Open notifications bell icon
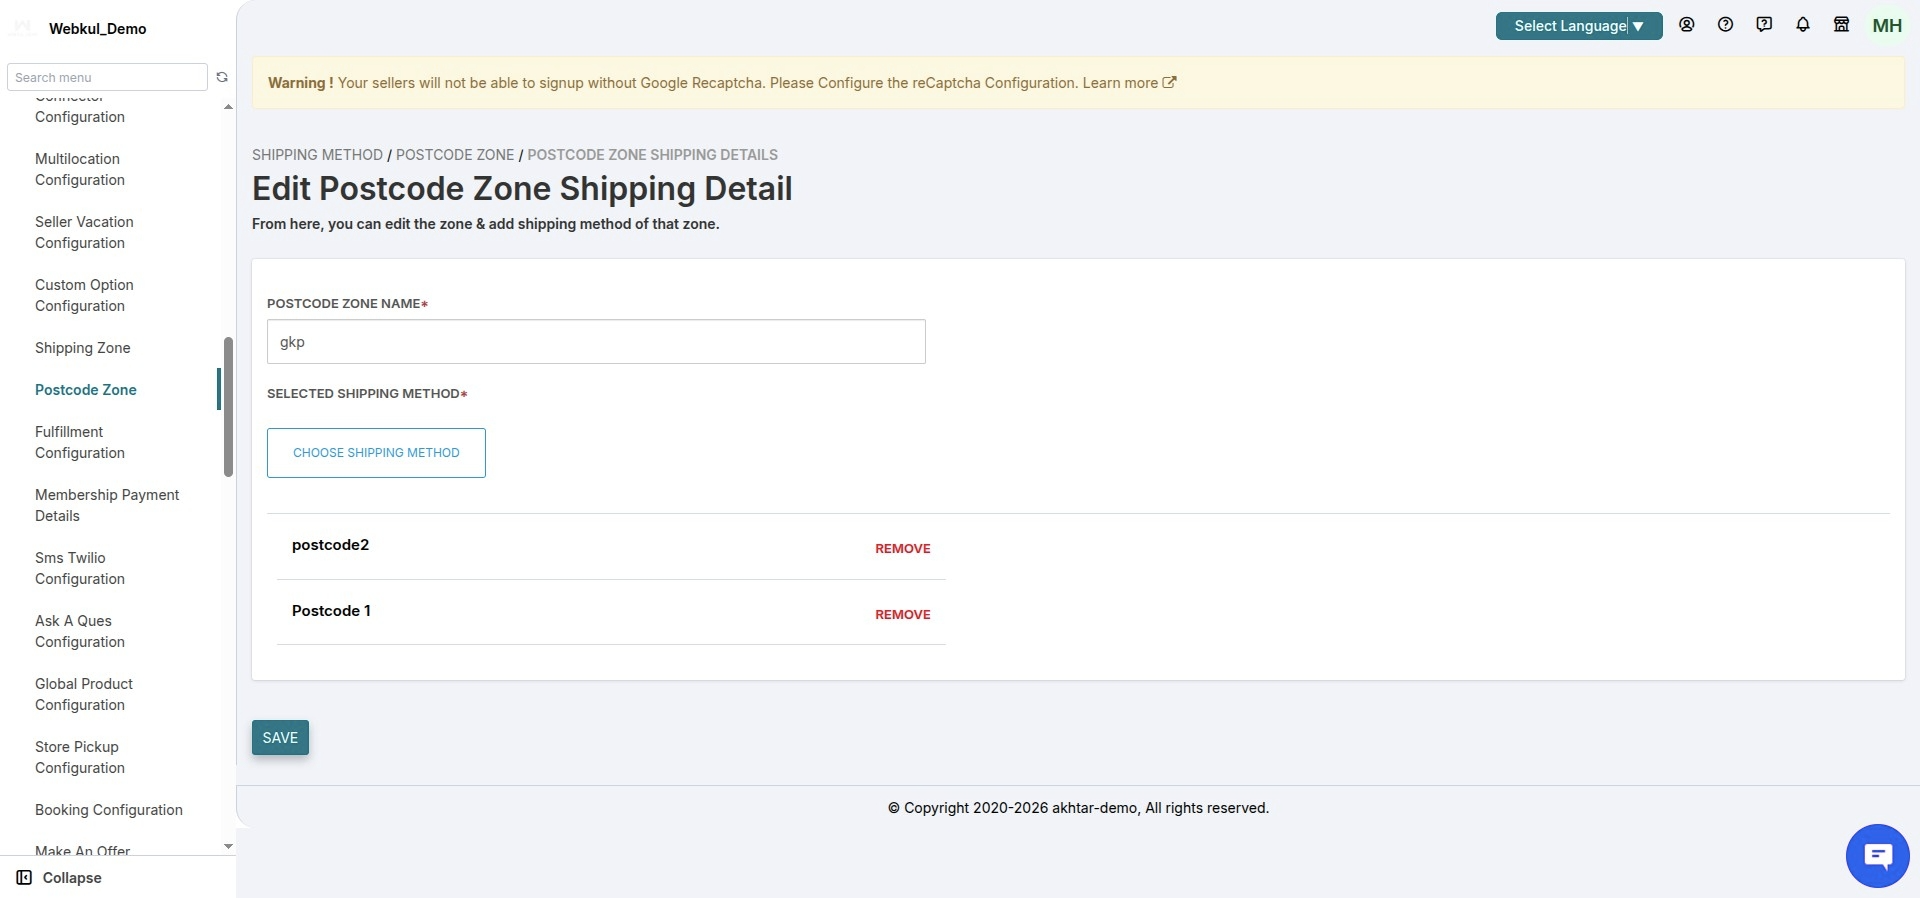This screenshot has width=1920, height=898. point(1803,25)
